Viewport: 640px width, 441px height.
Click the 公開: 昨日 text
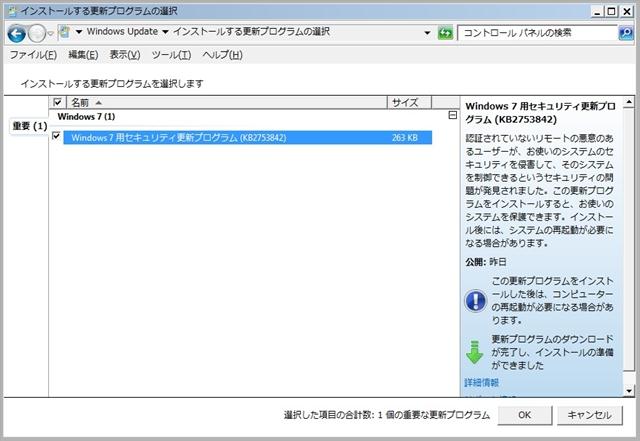[486, 262]
